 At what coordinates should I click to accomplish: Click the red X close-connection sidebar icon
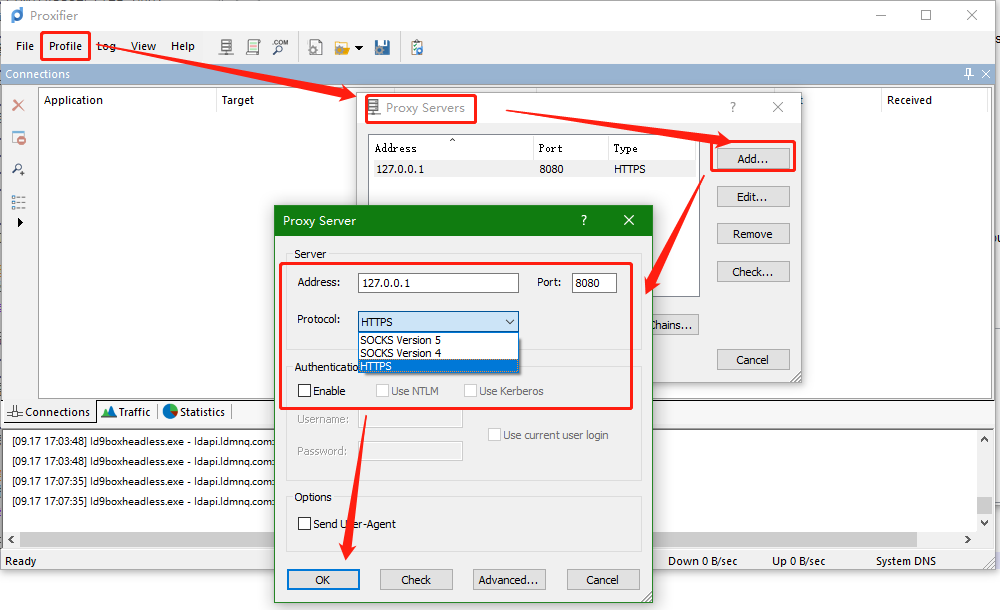point(18,105)
